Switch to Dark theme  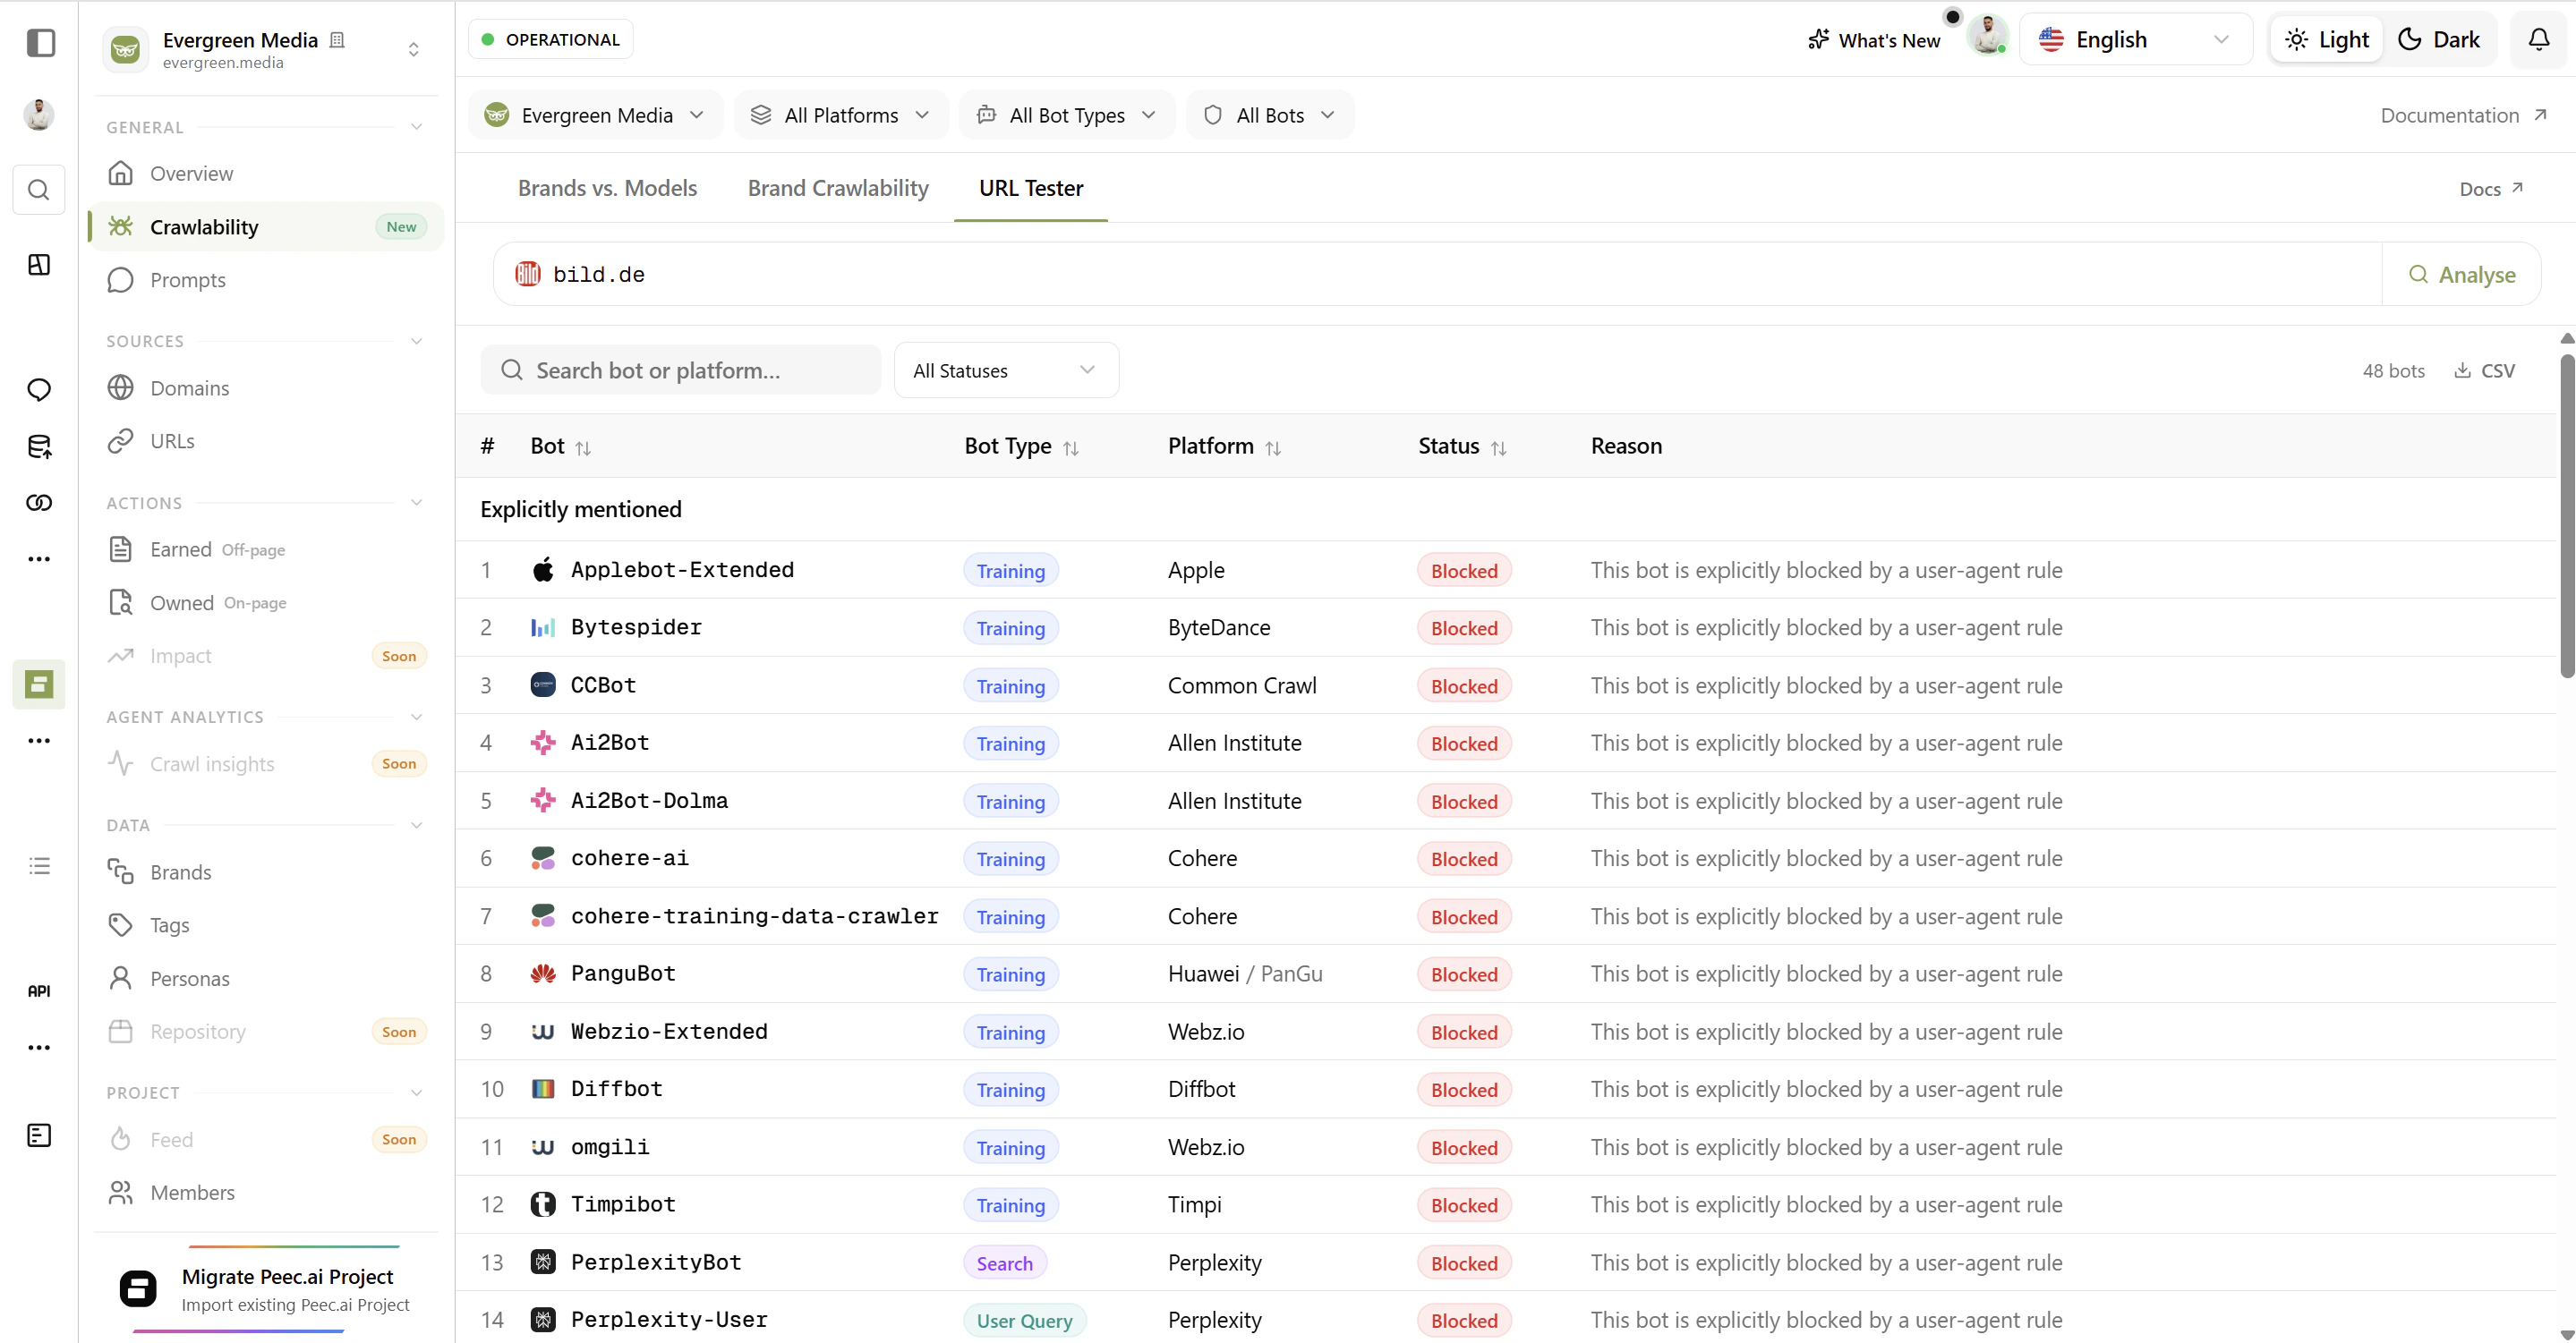click(2440, 39)
